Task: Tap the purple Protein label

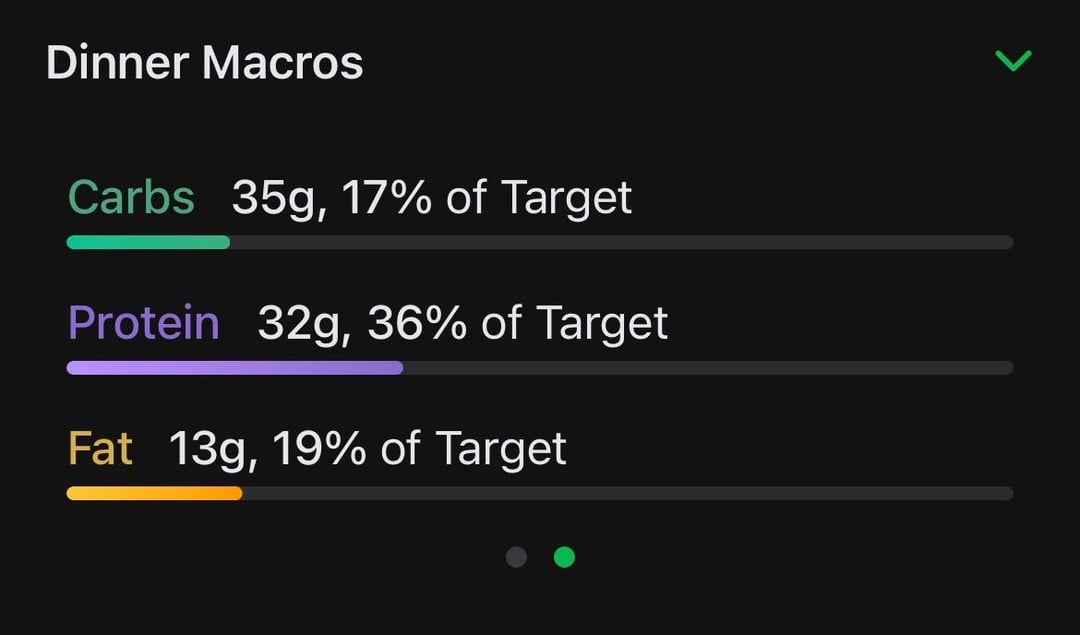Action: point(143,323)
